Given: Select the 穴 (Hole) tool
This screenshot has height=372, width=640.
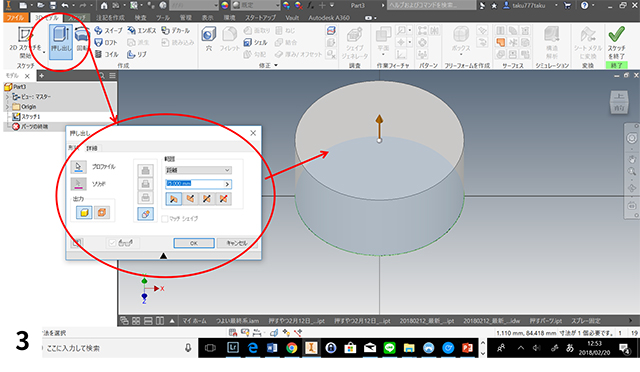Looking at the screenshot, I should tap(209, 39).
